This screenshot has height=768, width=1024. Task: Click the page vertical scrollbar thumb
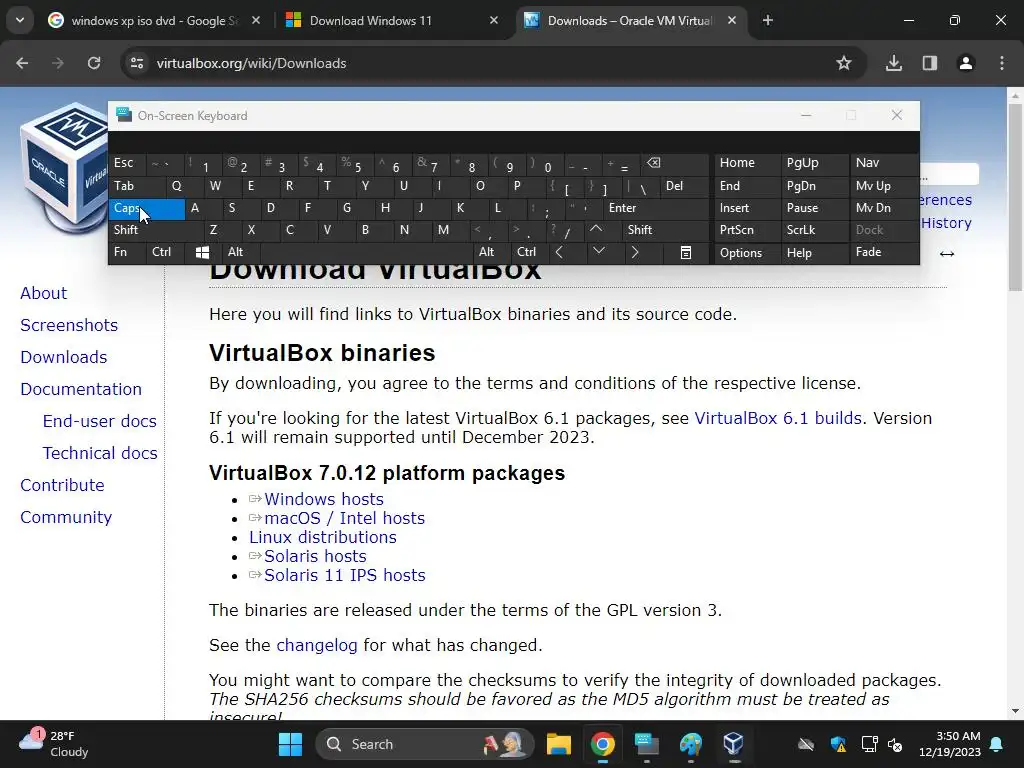point(1015,196)
